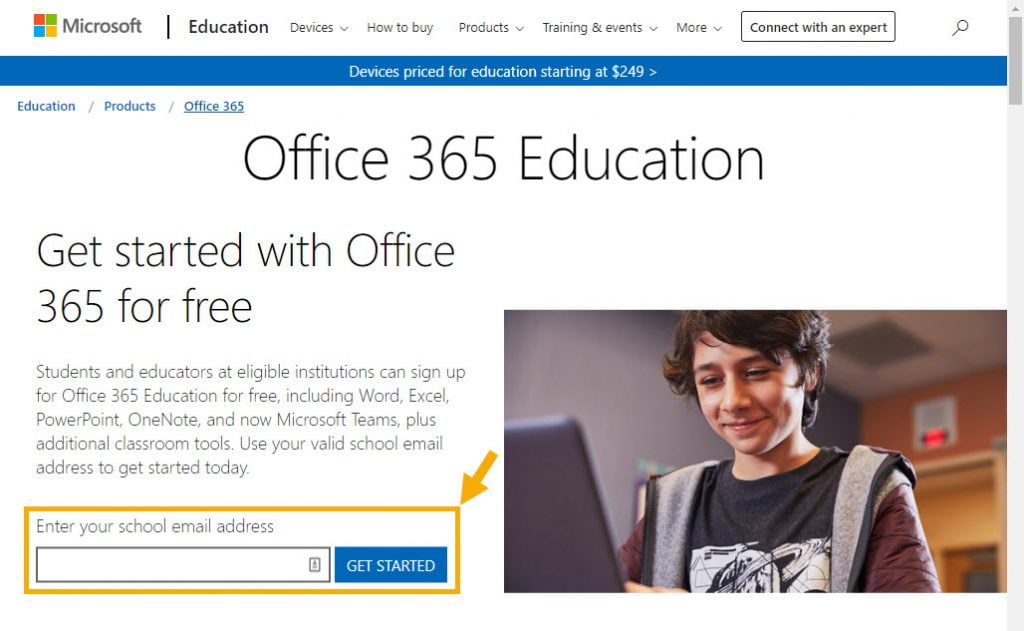Expand the More navigation menu
1024x631 pixels.
tap(699, 27)
